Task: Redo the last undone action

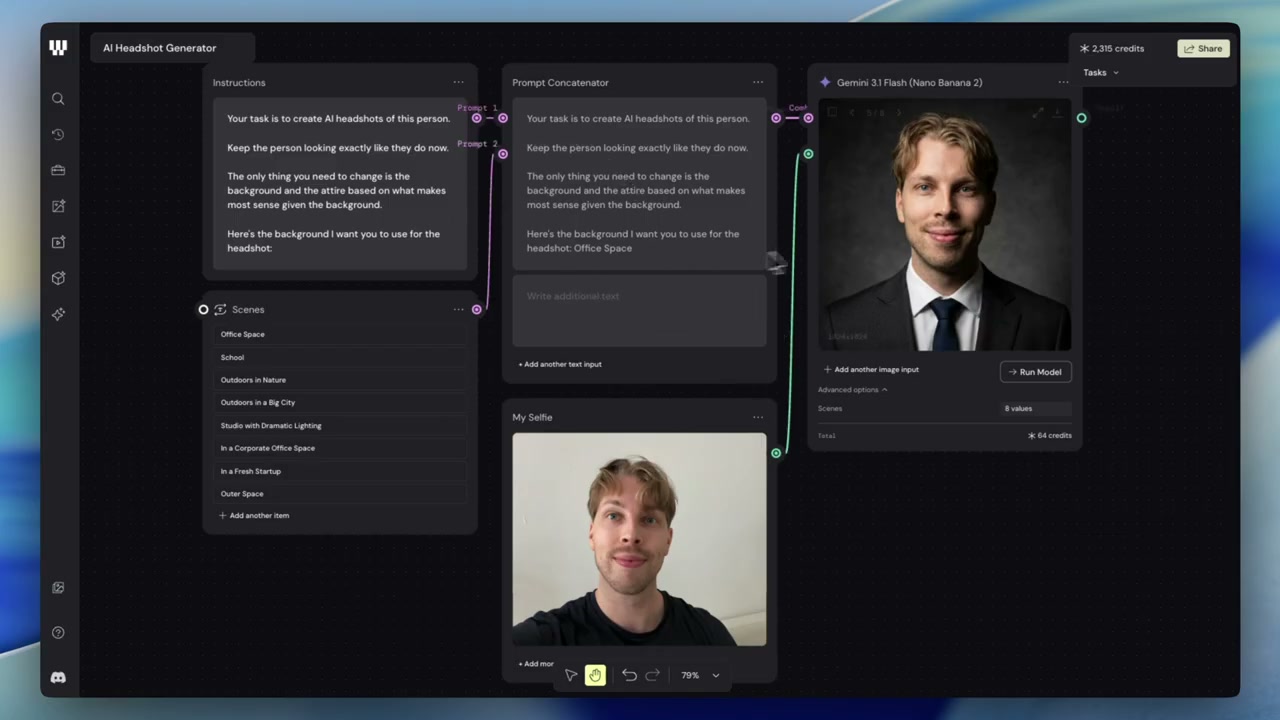Action: [652, 675]
